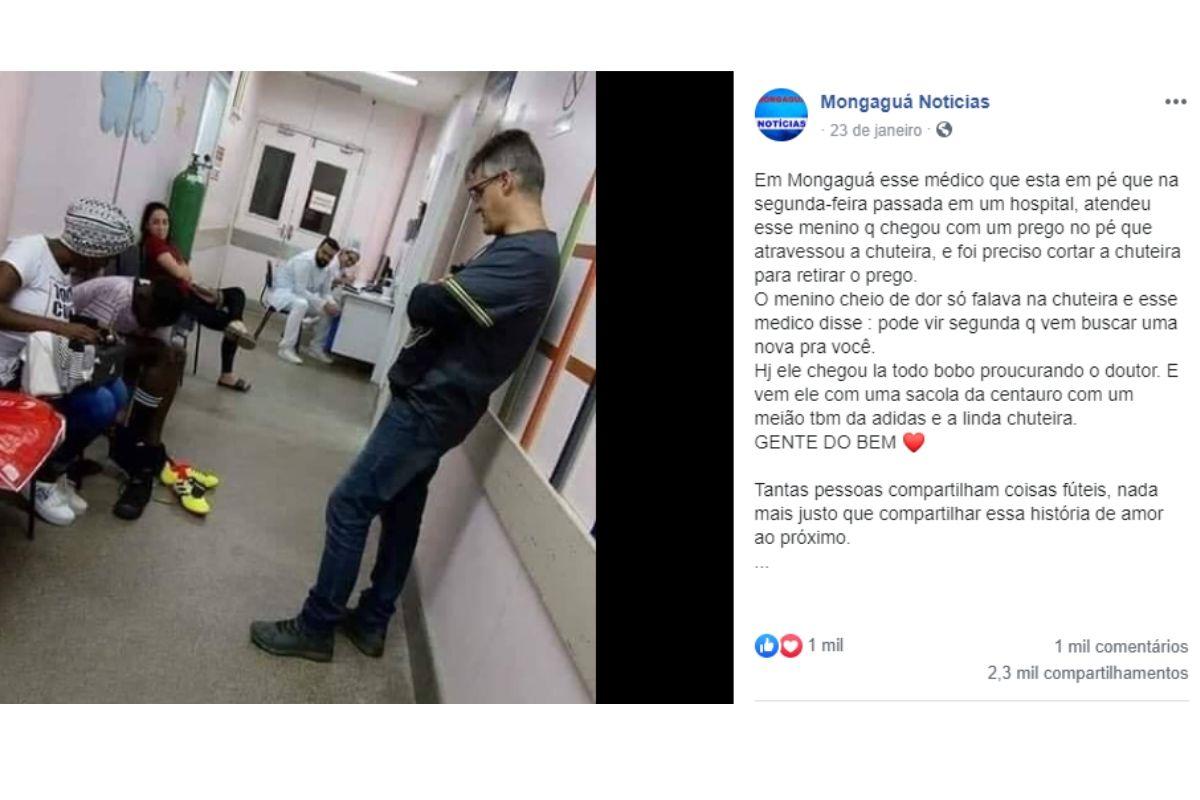
Task: Open the post options three-dot menu
Action: [1175, 102]
